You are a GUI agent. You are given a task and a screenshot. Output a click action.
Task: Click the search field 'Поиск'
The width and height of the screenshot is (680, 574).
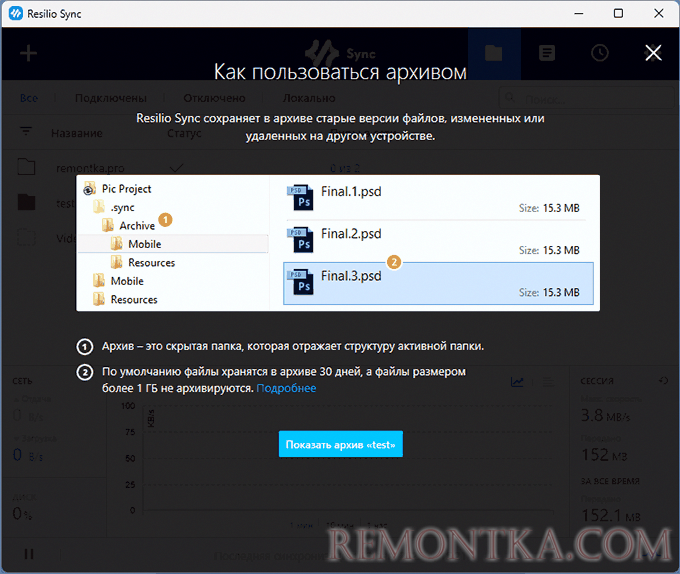click(x=586, y=98)
